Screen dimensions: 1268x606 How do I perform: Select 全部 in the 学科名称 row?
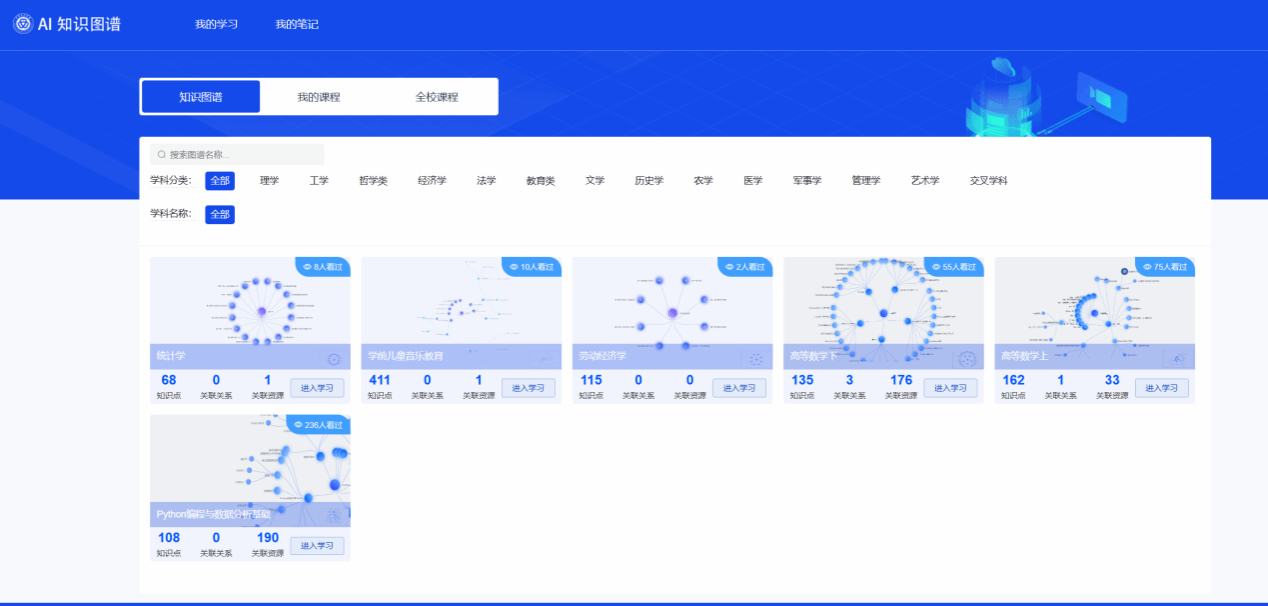pos(220,214)
